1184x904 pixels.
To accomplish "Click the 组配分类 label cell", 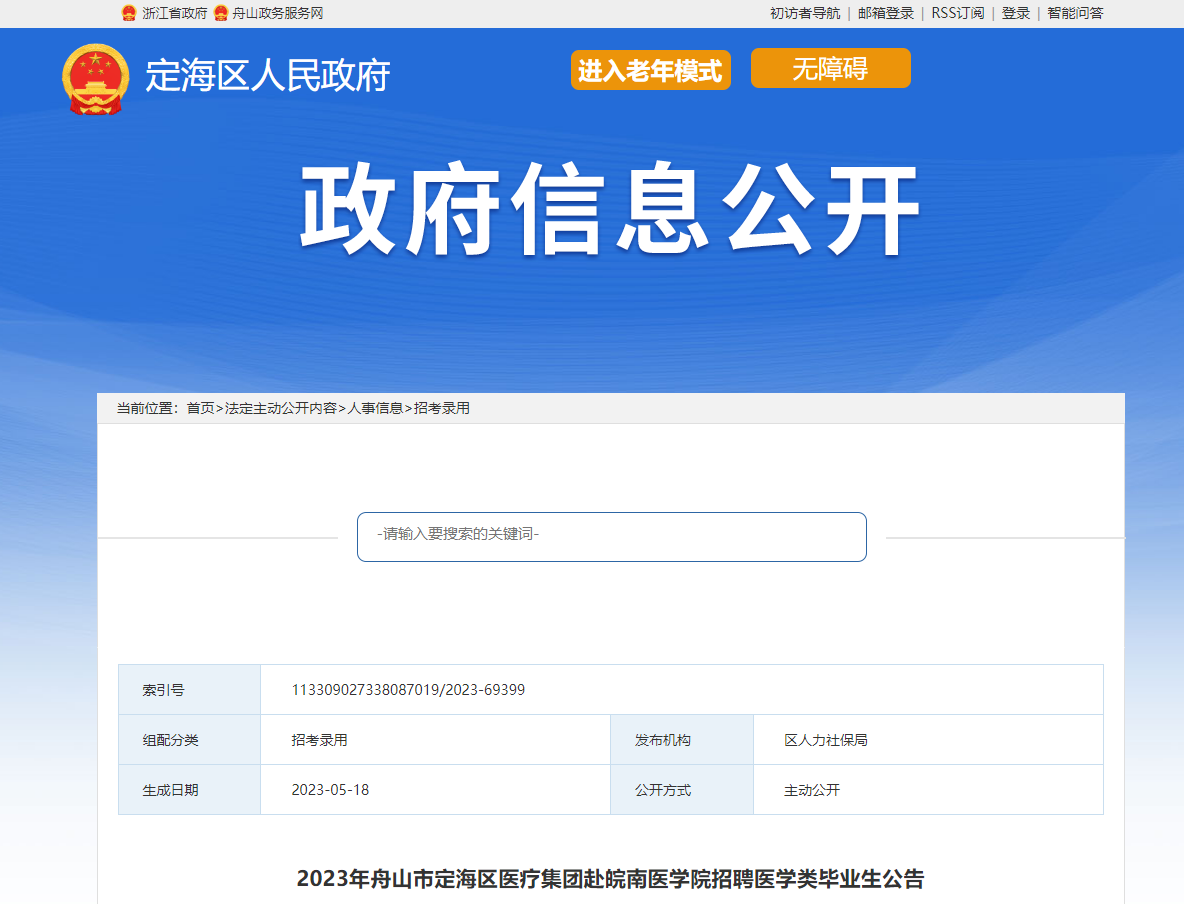I will [x=190, y=739].
